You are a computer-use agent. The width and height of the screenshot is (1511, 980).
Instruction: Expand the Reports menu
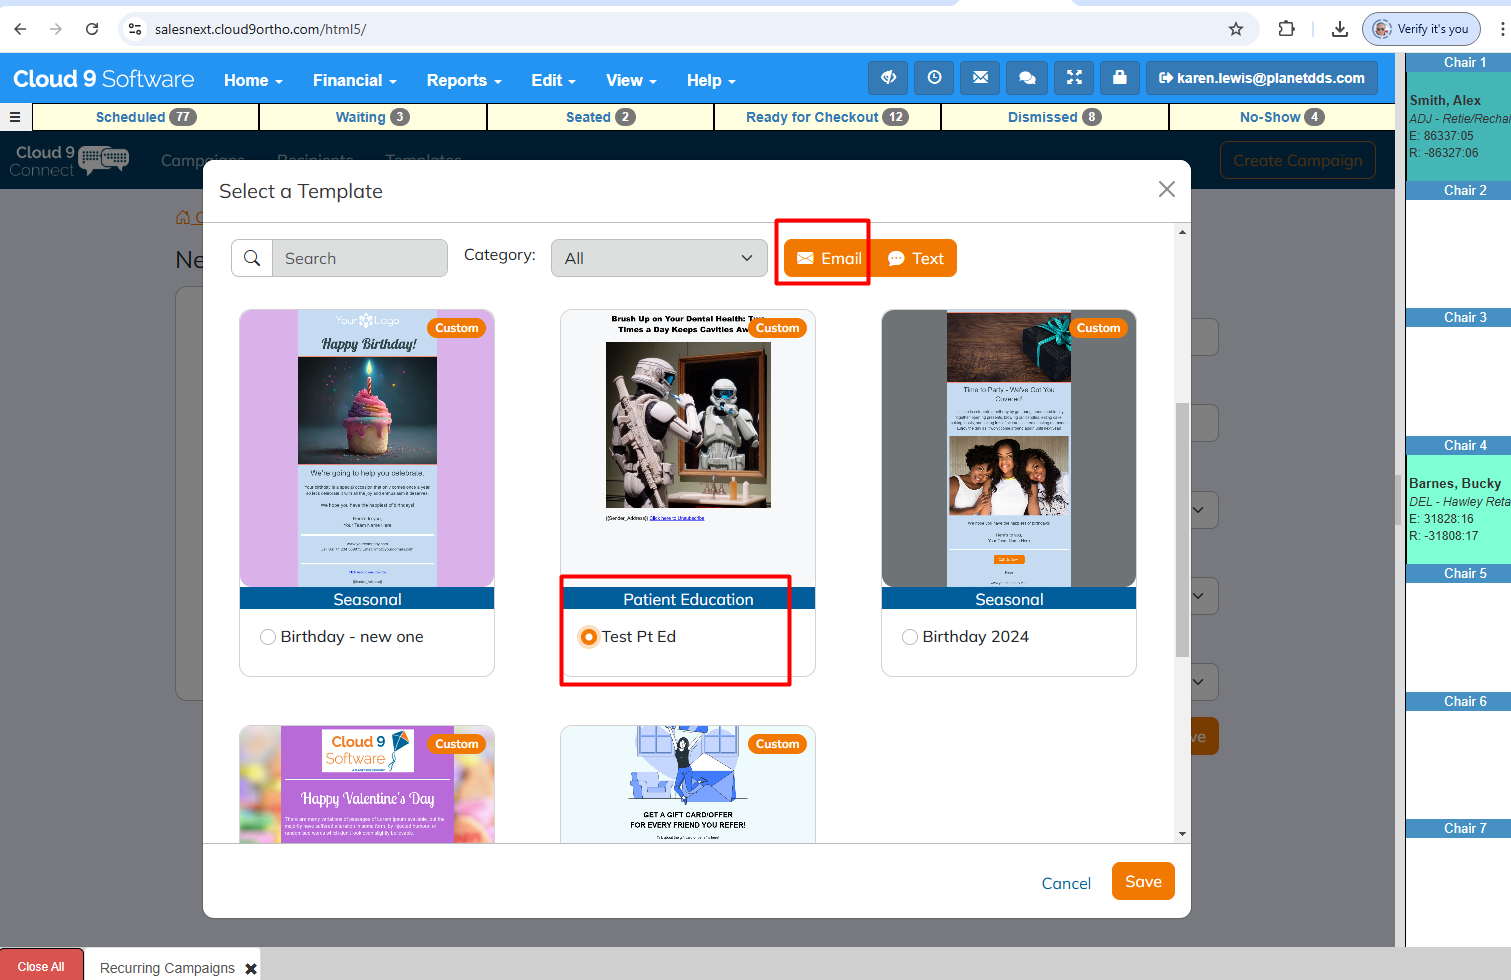point(464,80)
